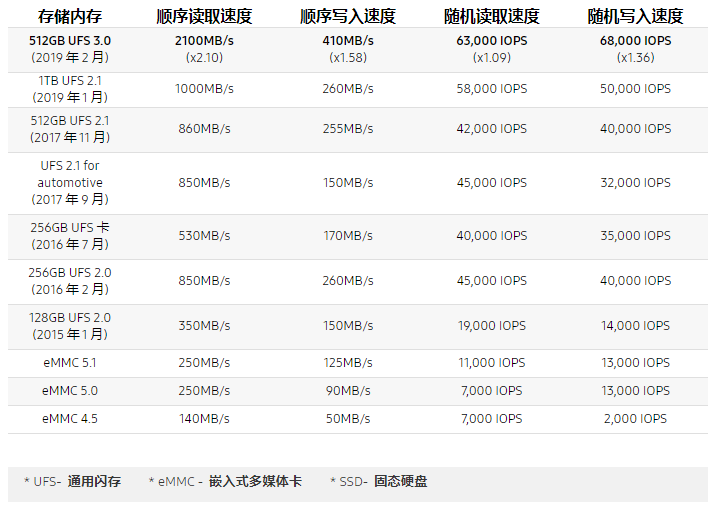The height and width of the screenshot is (511, 716).
Task: Select the 2,000 IOPS cell
Action: coord(635,419)
